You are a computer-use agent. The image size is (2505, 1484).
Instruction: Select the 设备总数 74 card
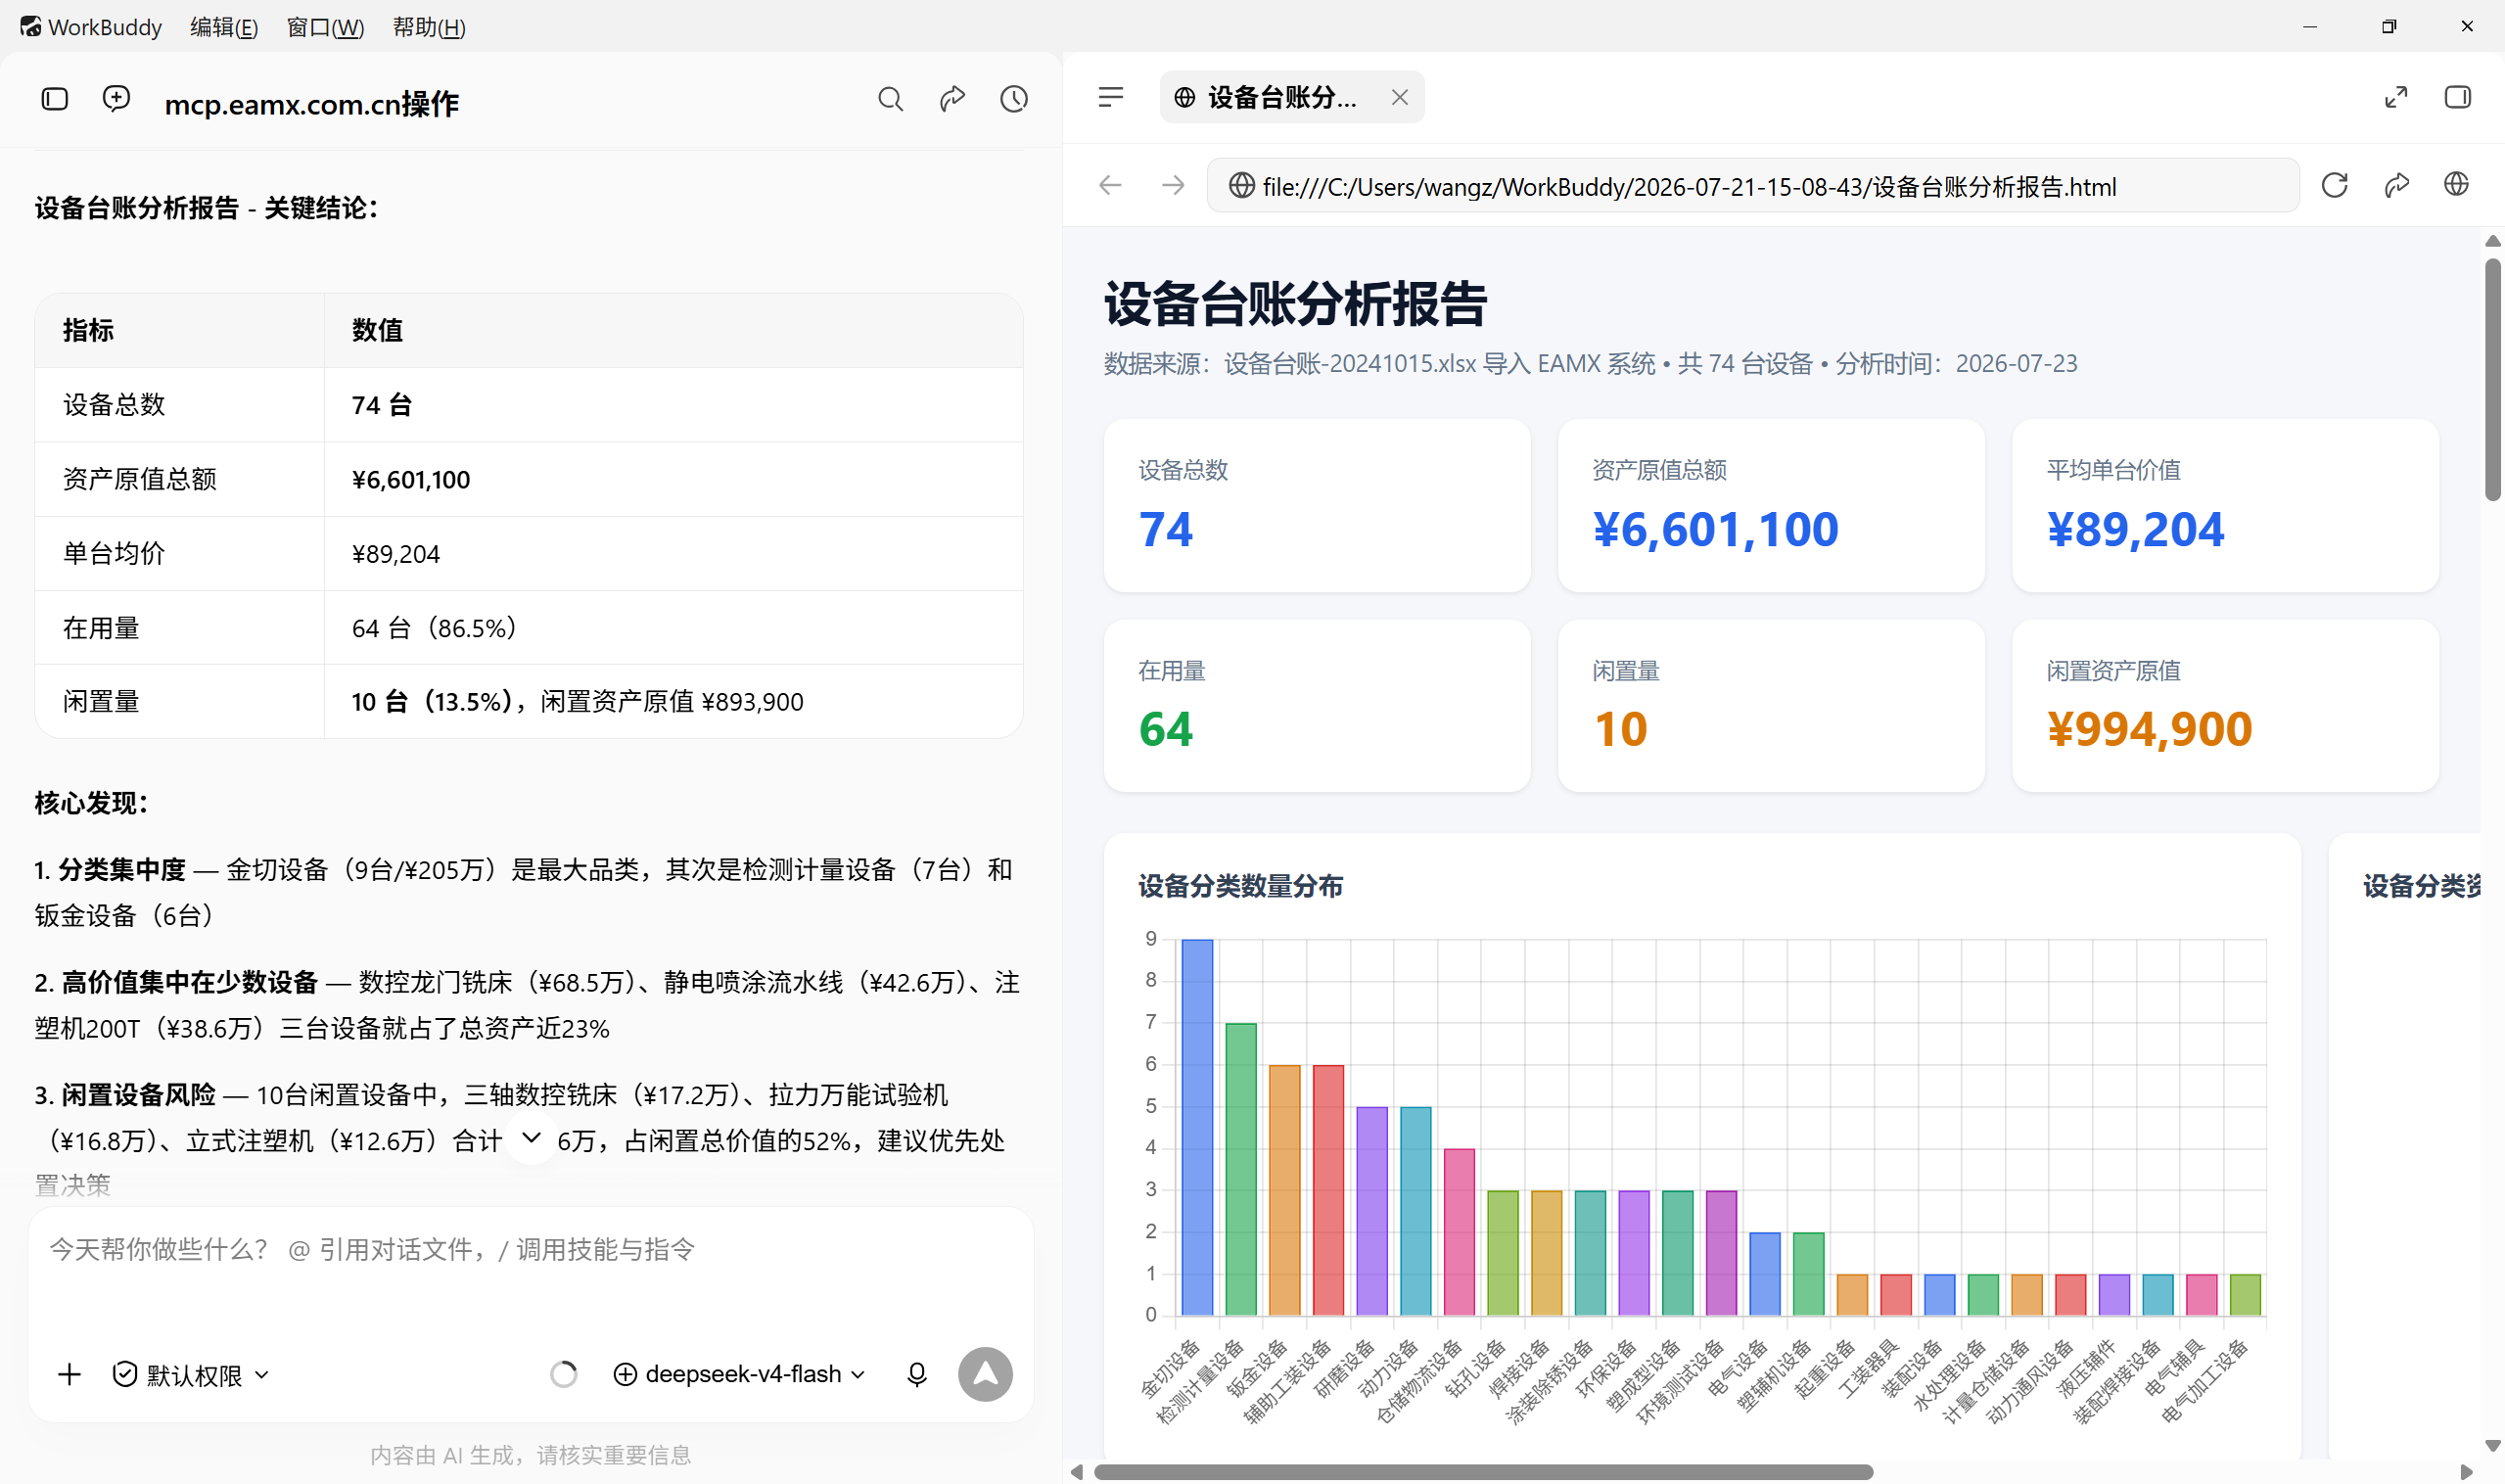click(1317, 505)
